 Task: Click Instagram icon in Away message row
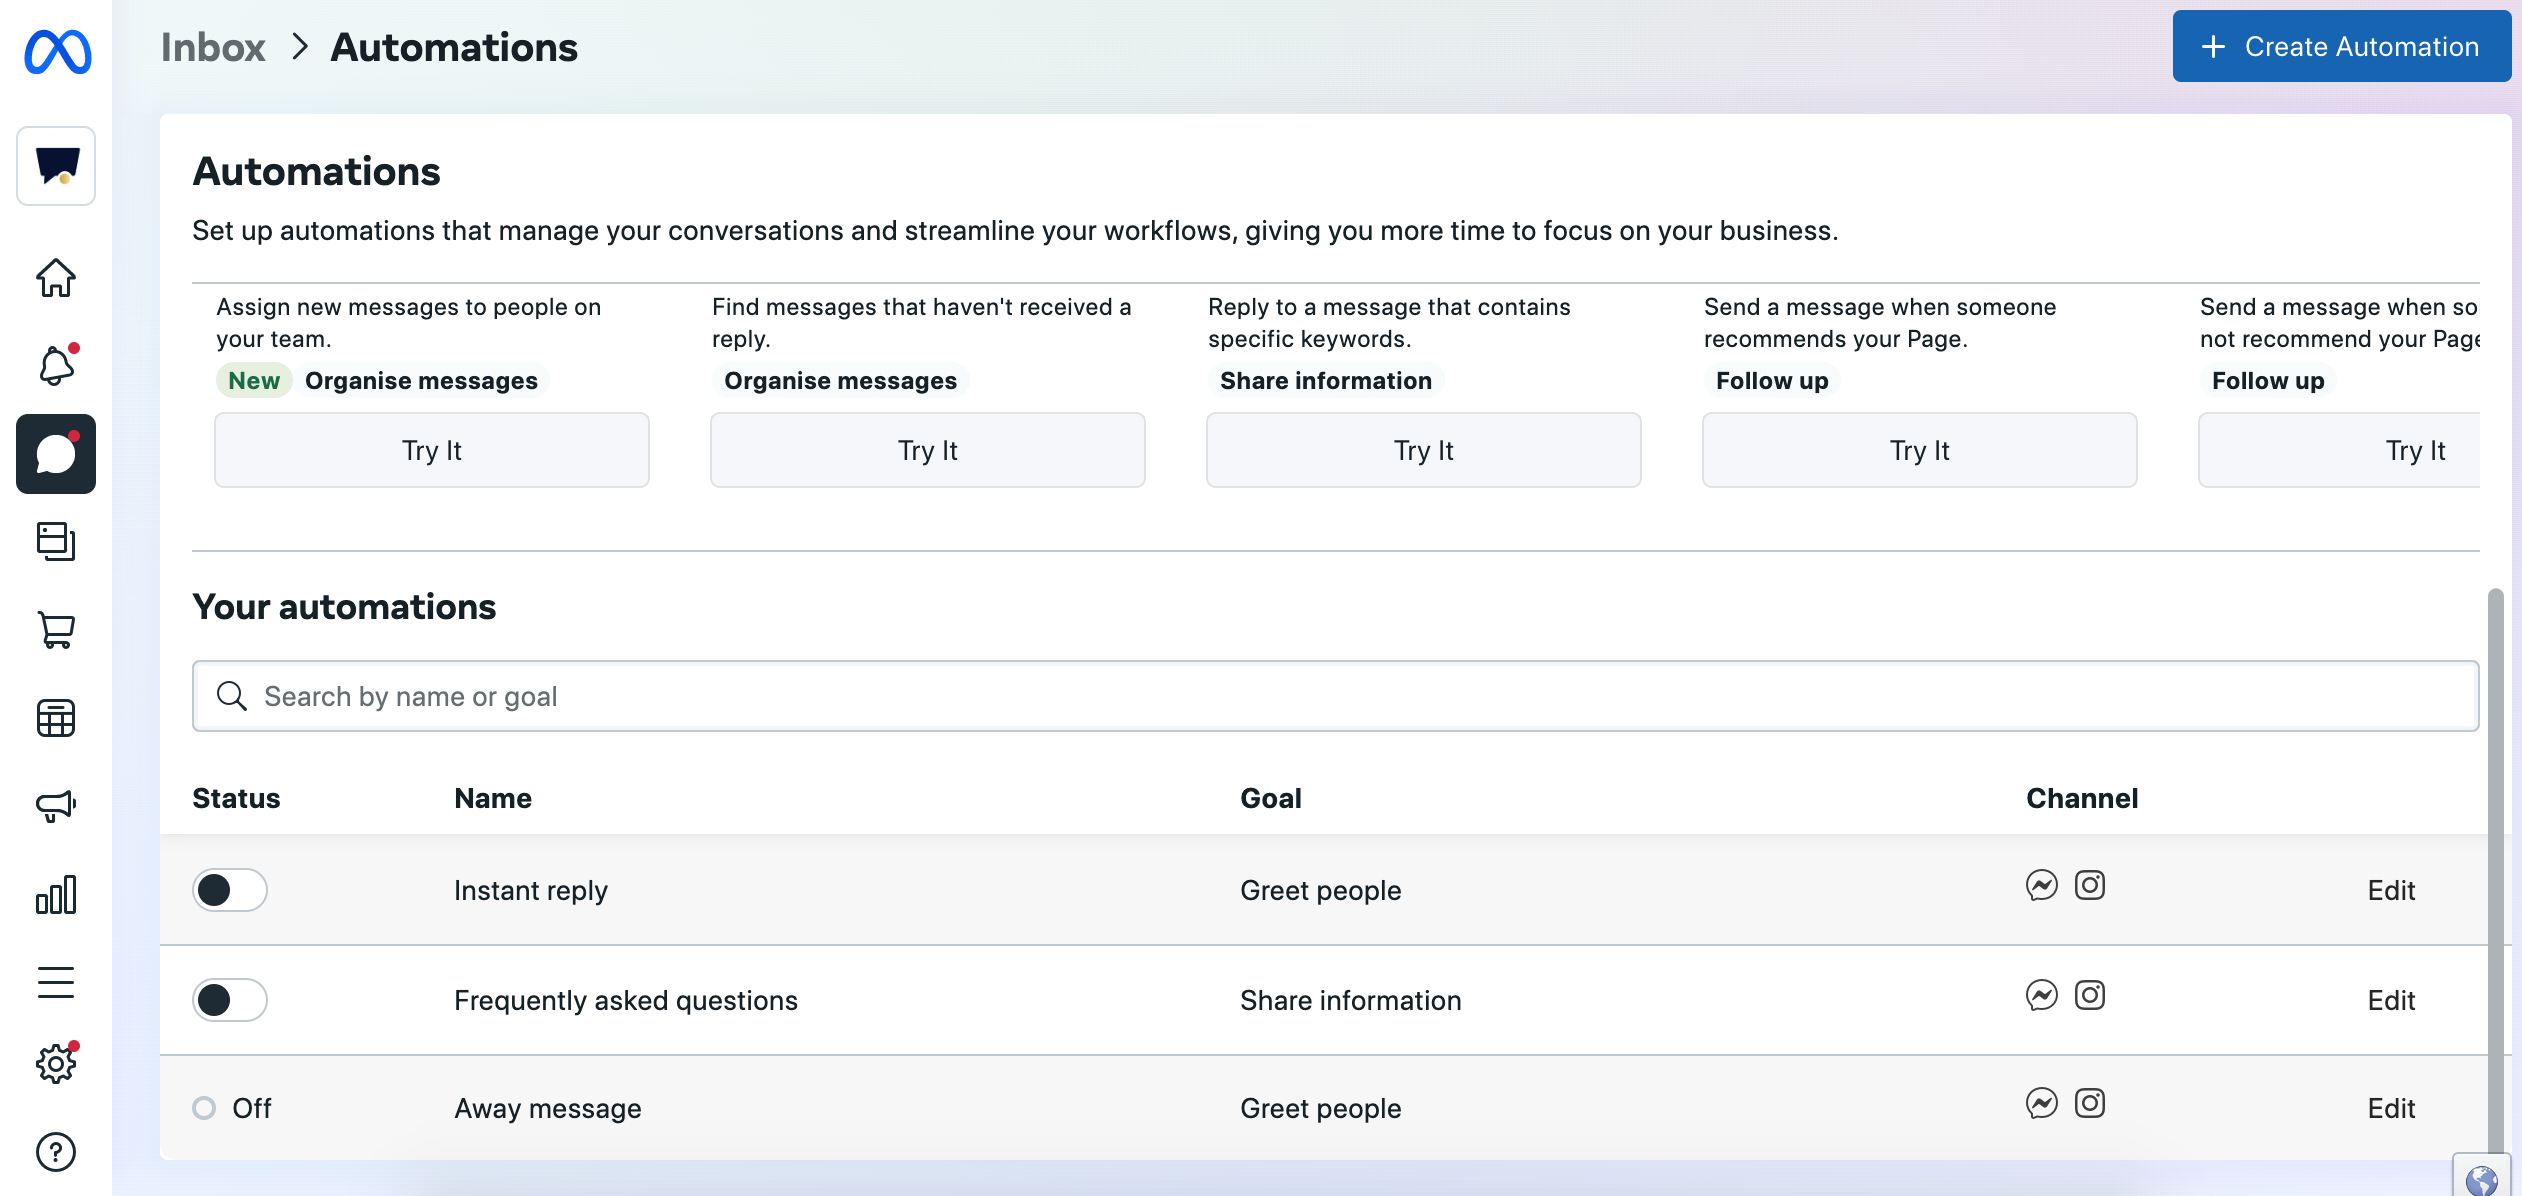click(2090, 1103)
